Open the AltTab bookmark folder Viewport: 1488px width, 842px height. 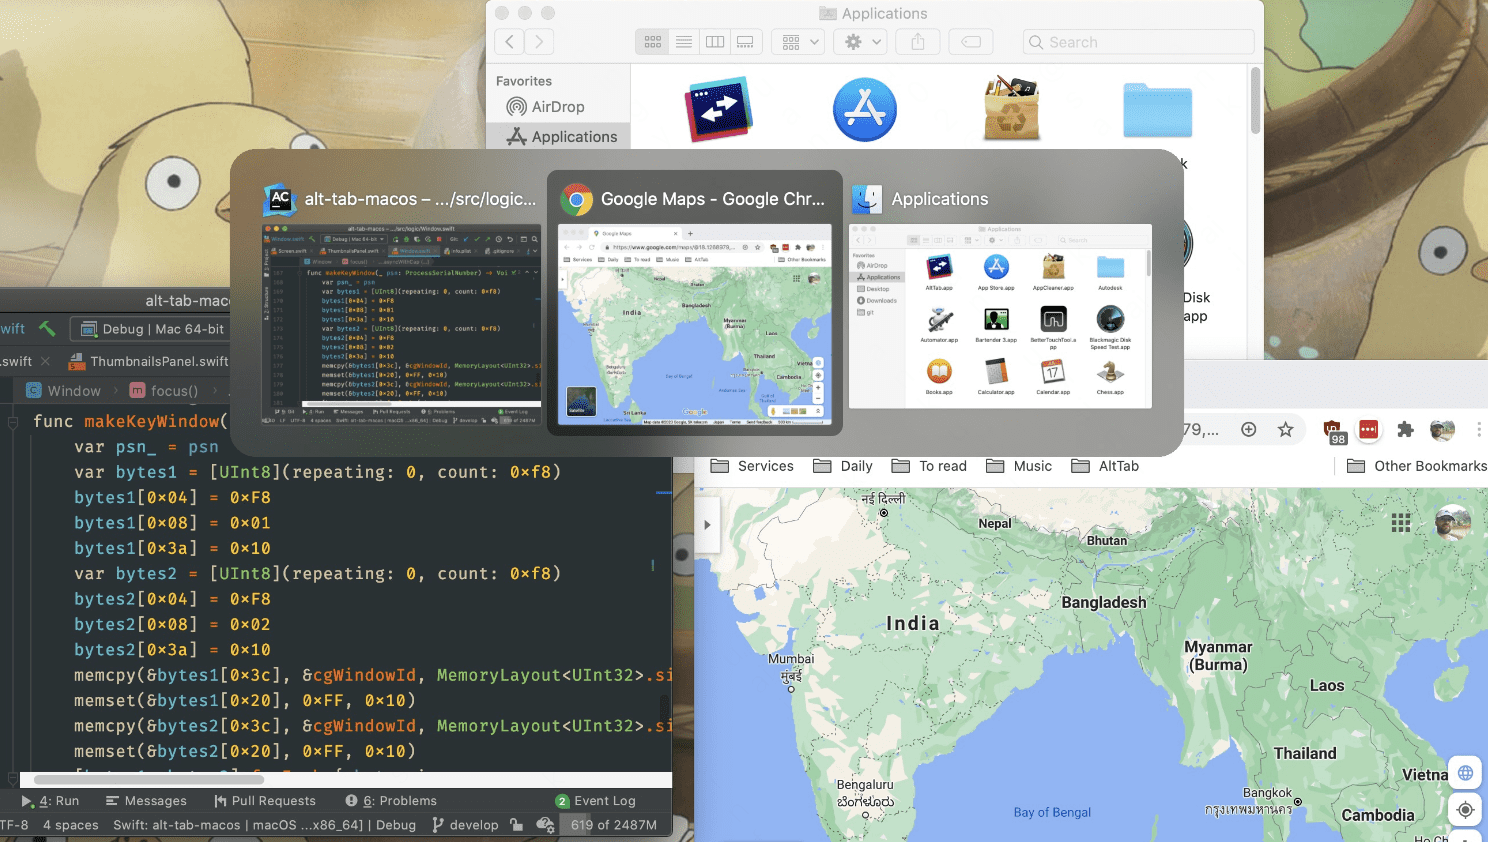[1105, 466]
